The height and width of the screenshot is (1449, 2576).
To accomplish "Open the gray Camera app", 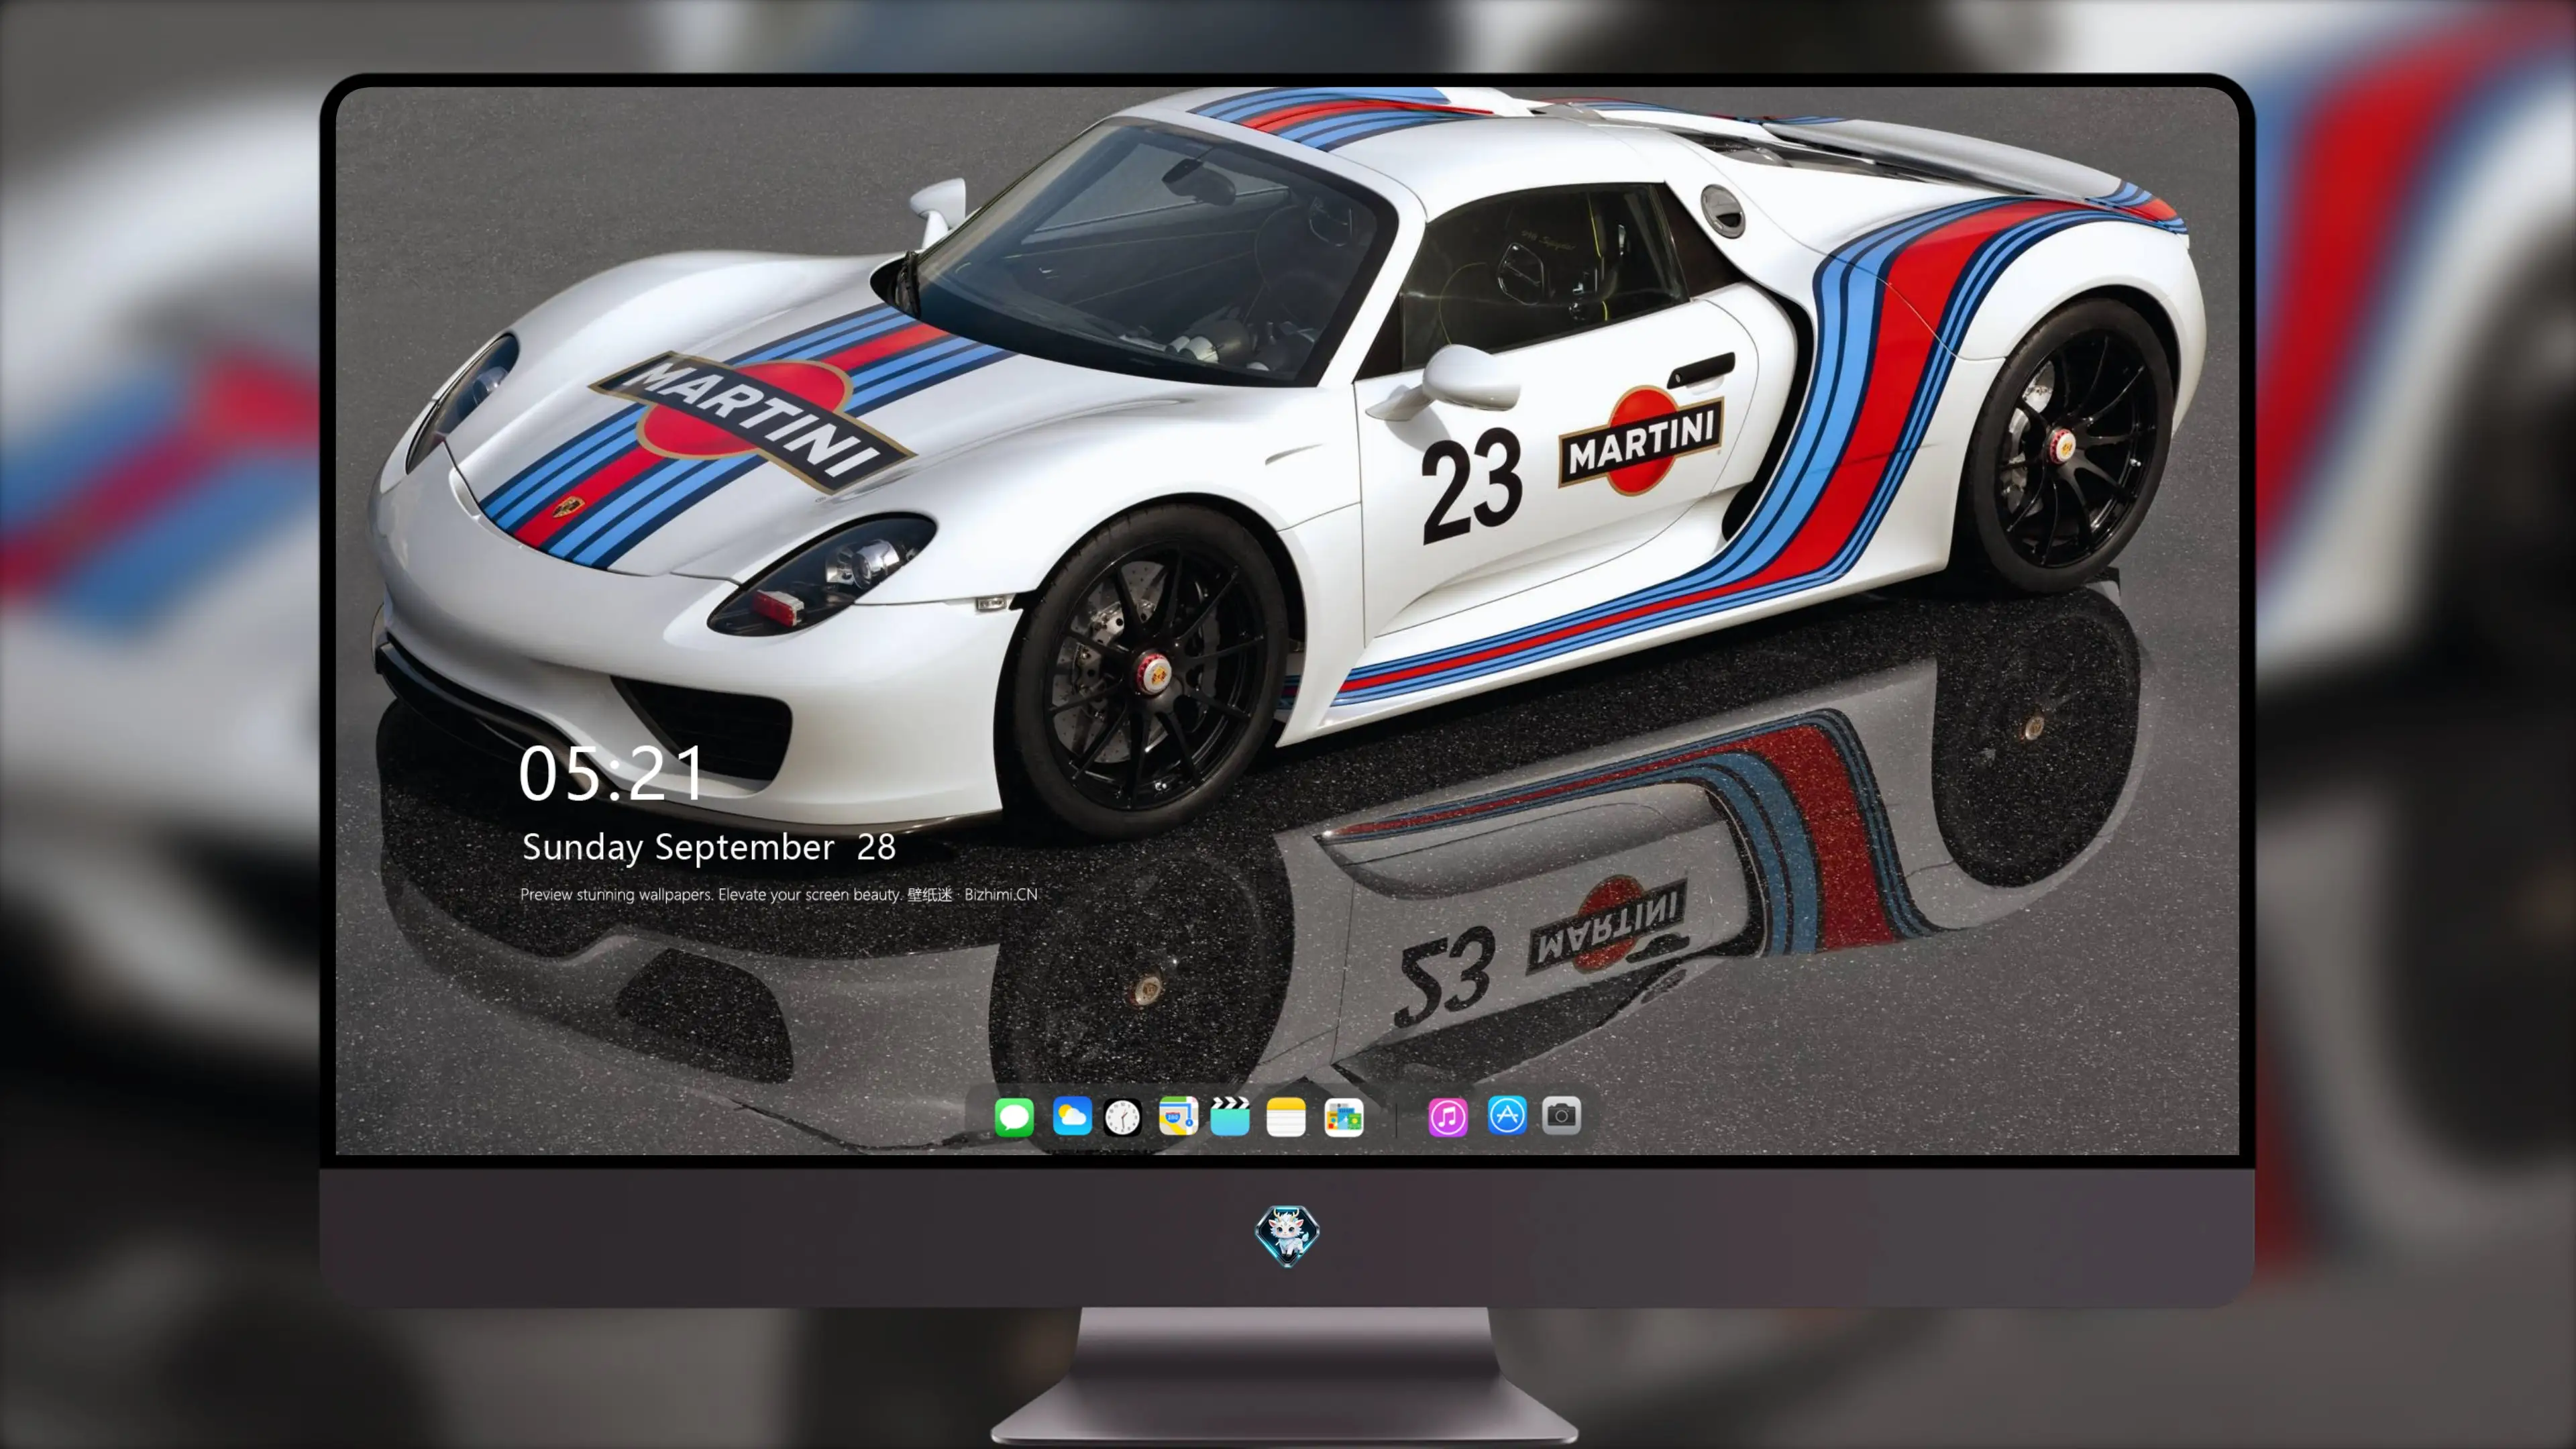I will [1561, 1115].
